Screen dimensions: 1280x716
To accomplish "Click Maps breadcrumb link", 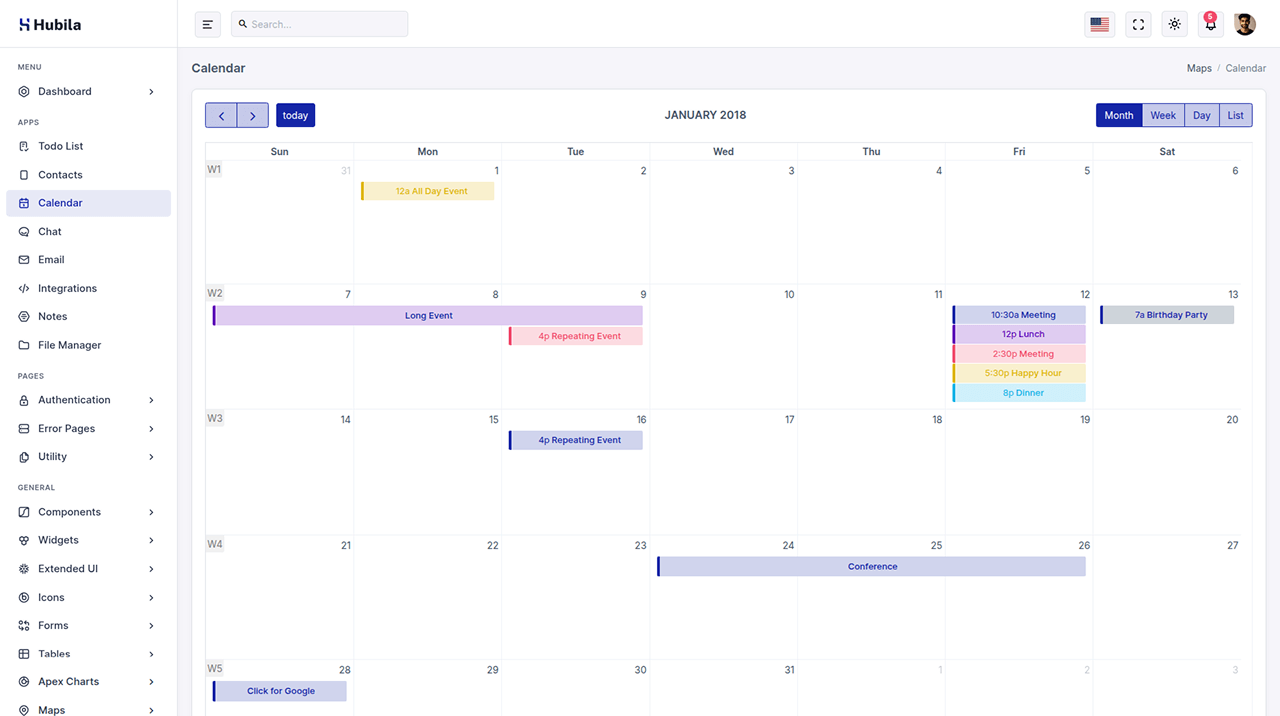I will 1199,68.
